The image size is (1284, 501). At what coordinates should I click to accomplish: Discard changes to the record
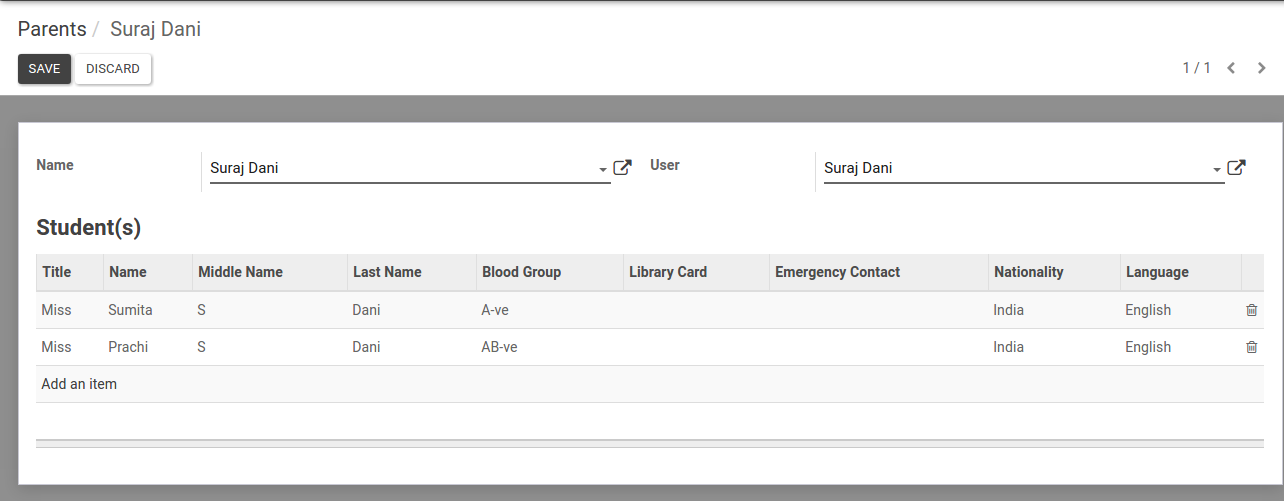pos(113,69)
